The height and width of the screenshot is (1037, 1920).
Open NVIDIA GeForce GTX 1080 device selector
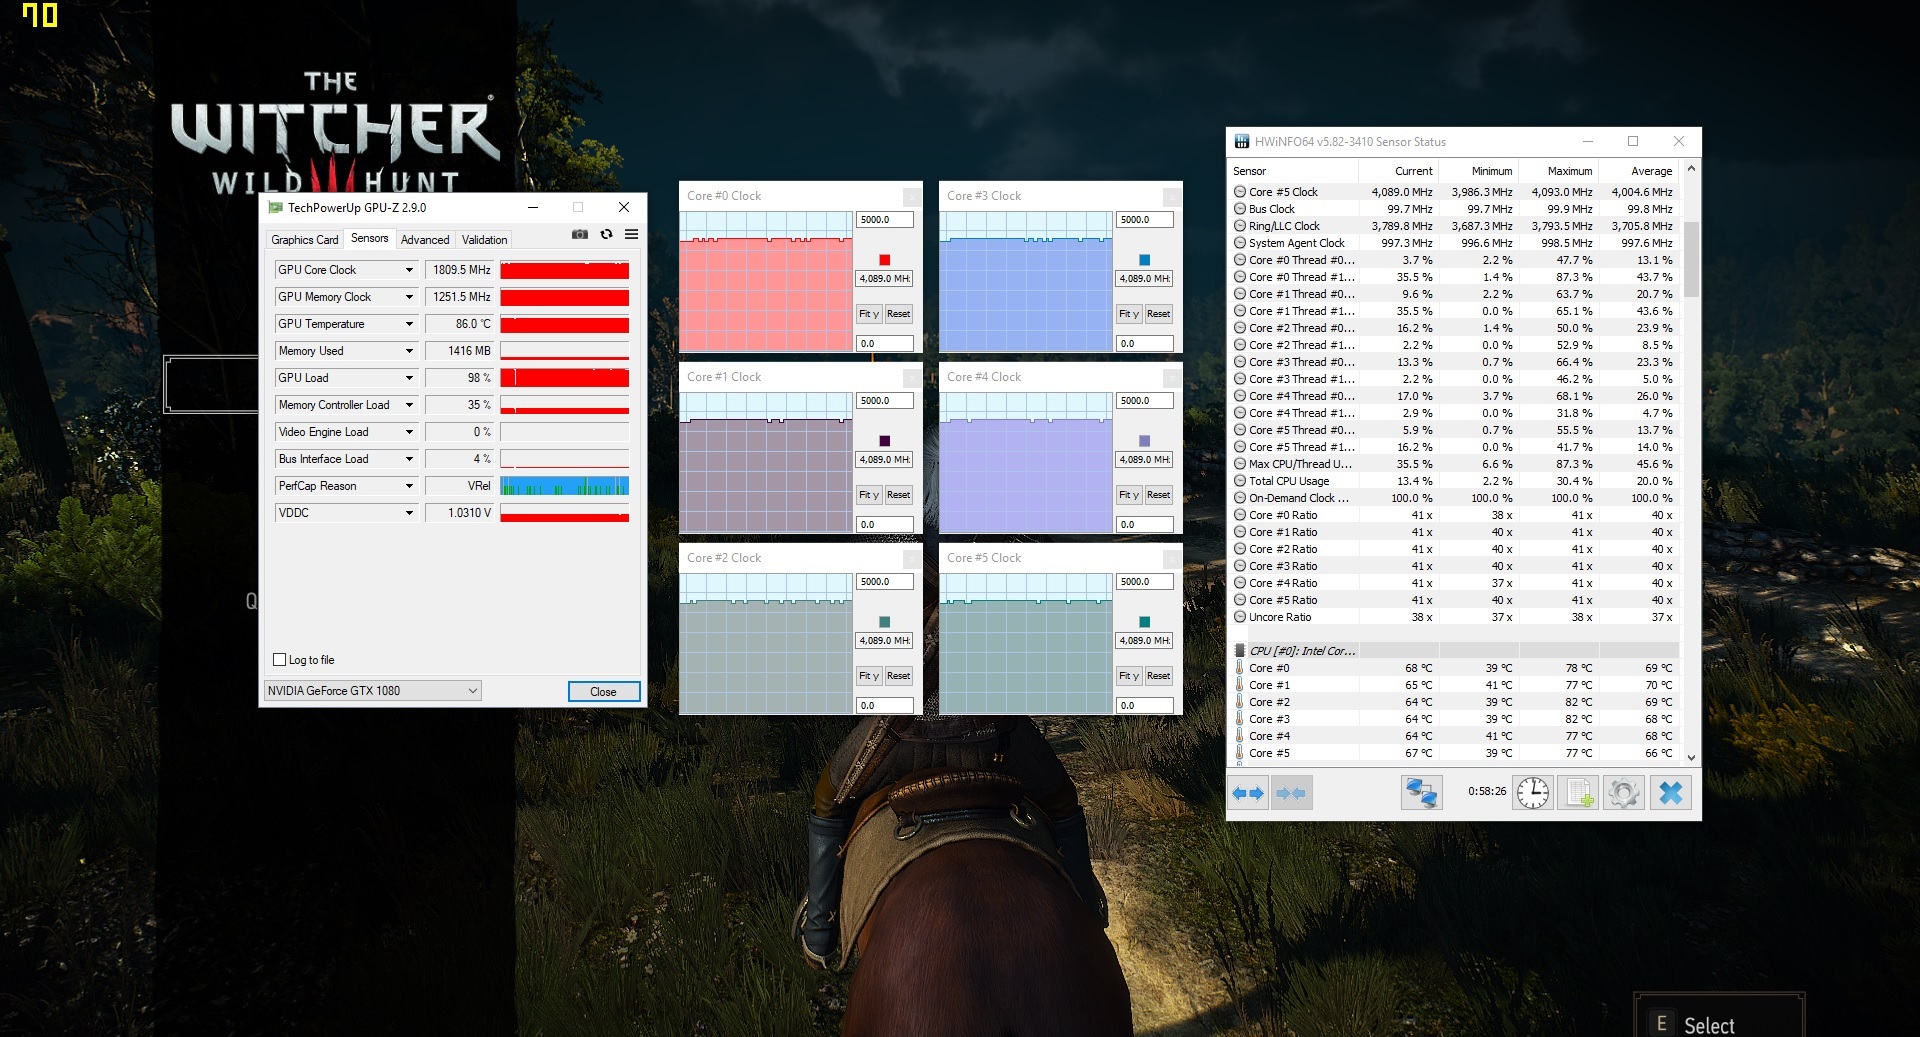pos(372,691)
